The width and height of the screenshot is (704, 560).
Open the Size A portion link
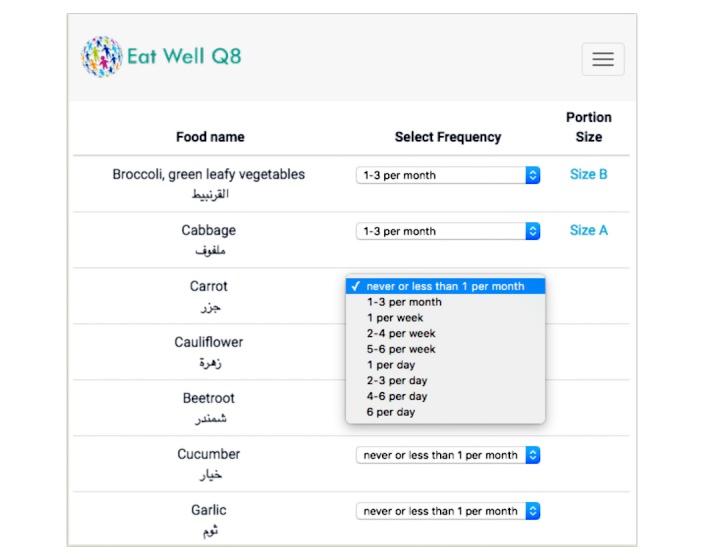pyautogui.click(x=588, y=230)
